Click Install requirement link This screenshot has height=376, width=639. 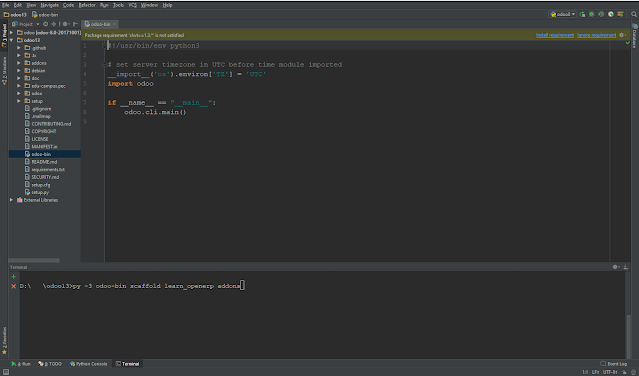click(555, 35)
